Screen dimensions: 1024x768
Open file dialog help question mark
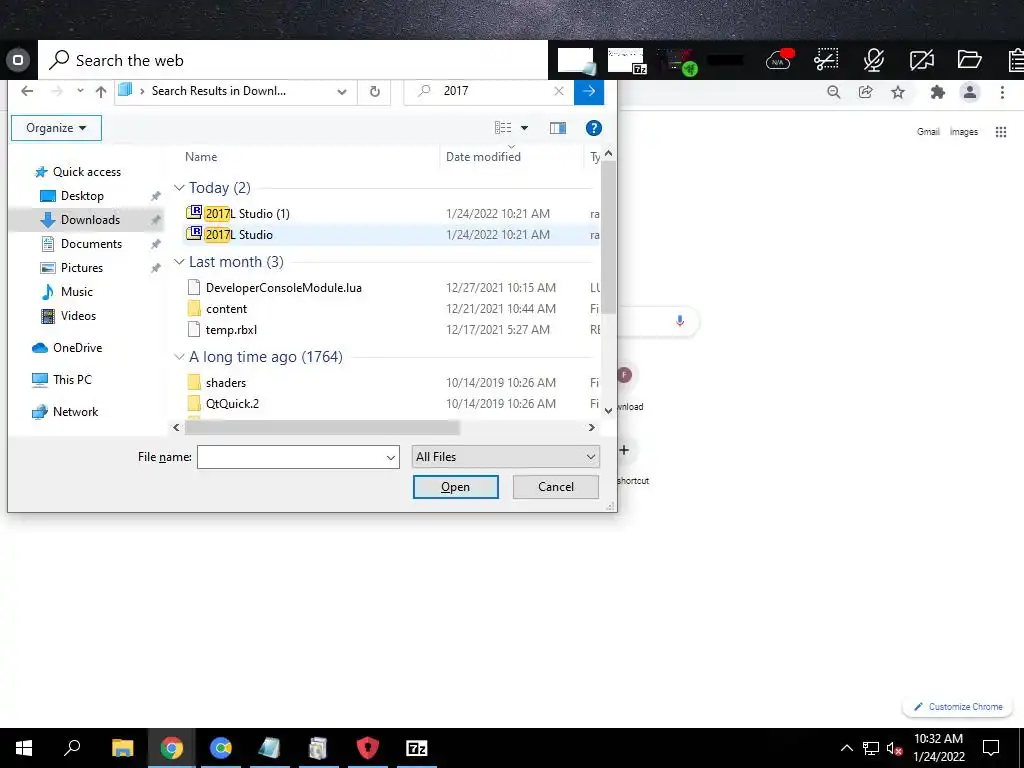pos(594,128)
